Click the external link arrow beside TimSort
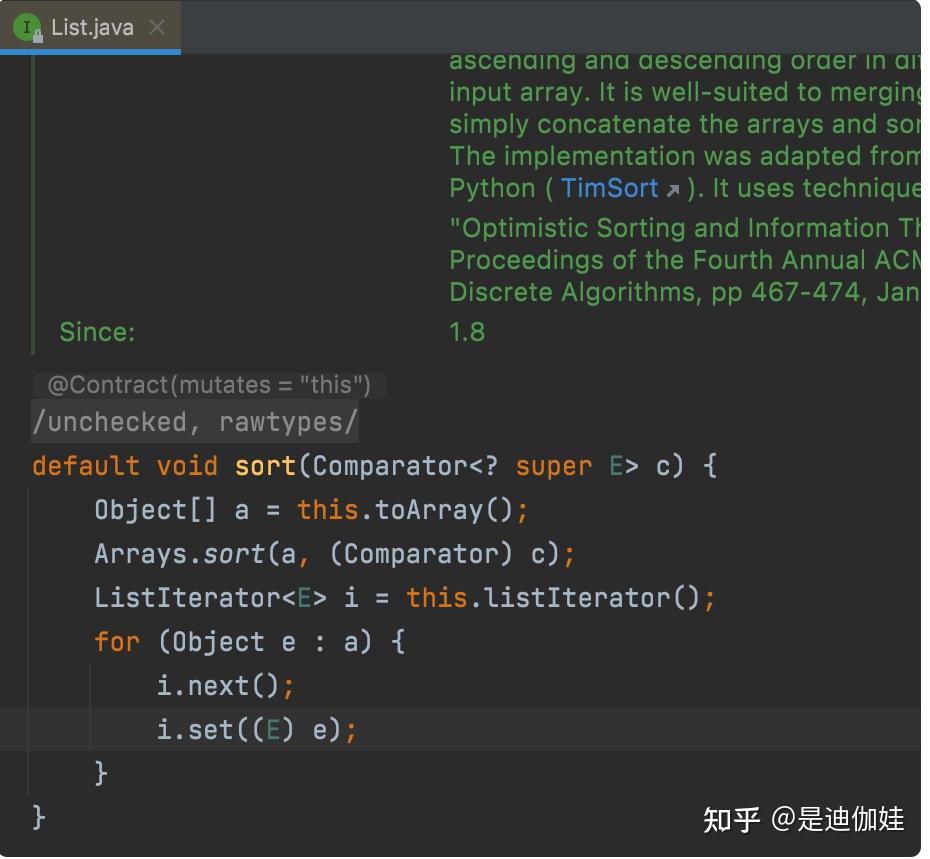Screen dimensions: 930x859 tap(673, 190)
